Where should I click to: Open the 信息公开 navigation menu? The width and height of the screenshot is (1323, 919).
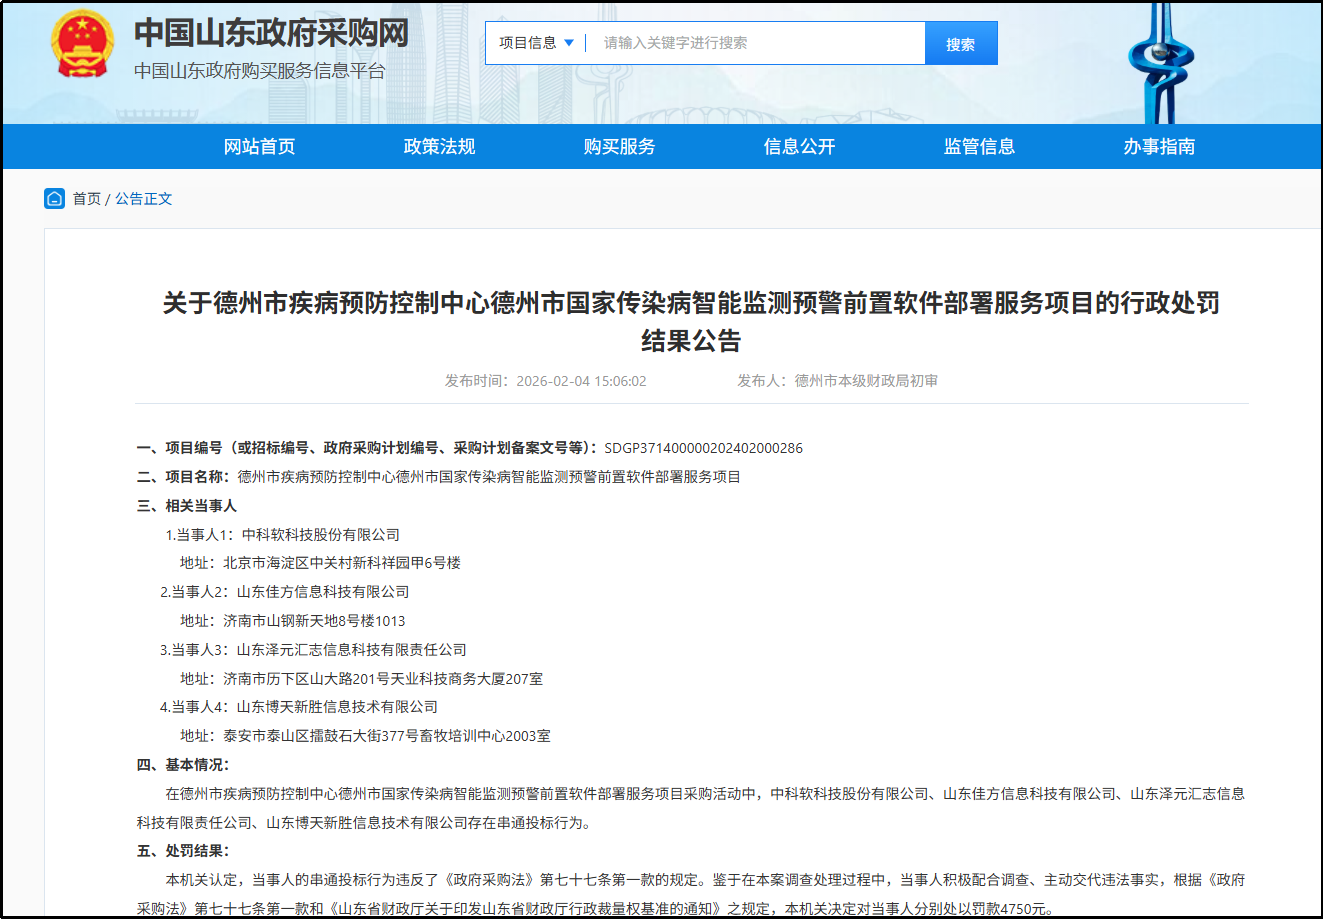tap(797, 146)
